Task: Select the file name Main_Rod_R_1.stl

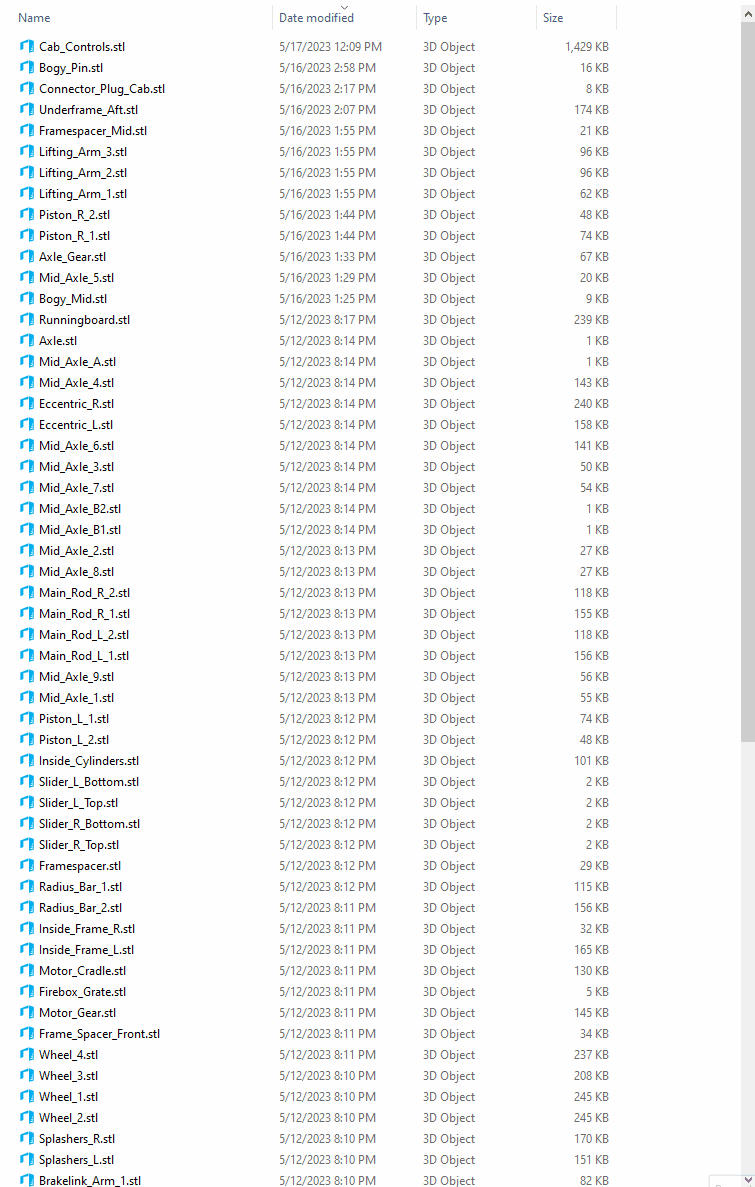Action: (84, 614)
